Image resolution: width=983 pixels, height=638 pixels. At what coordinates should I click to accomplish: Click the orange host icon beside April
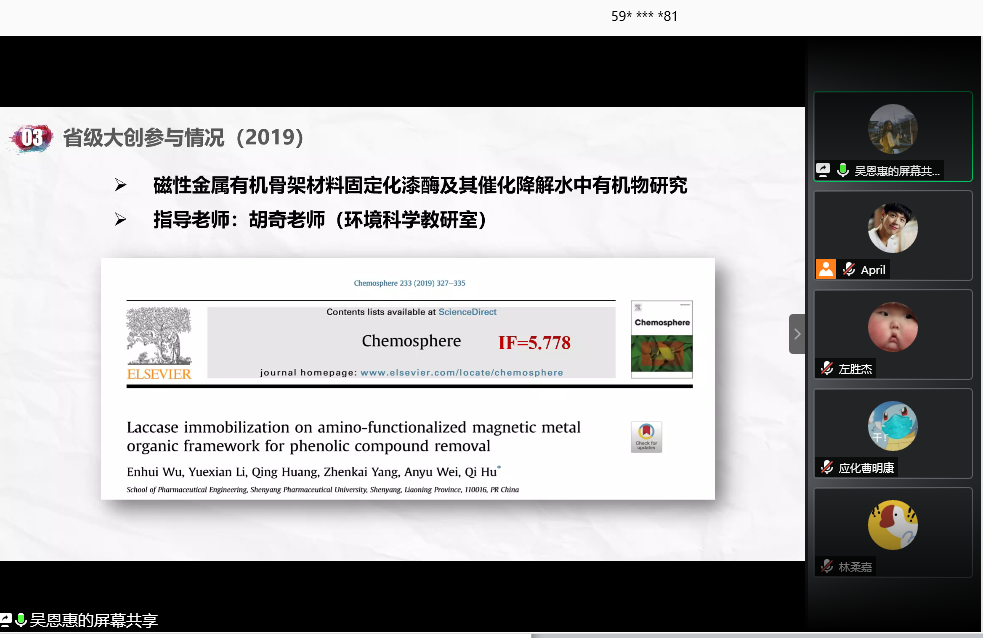click(x=826, y=269)
